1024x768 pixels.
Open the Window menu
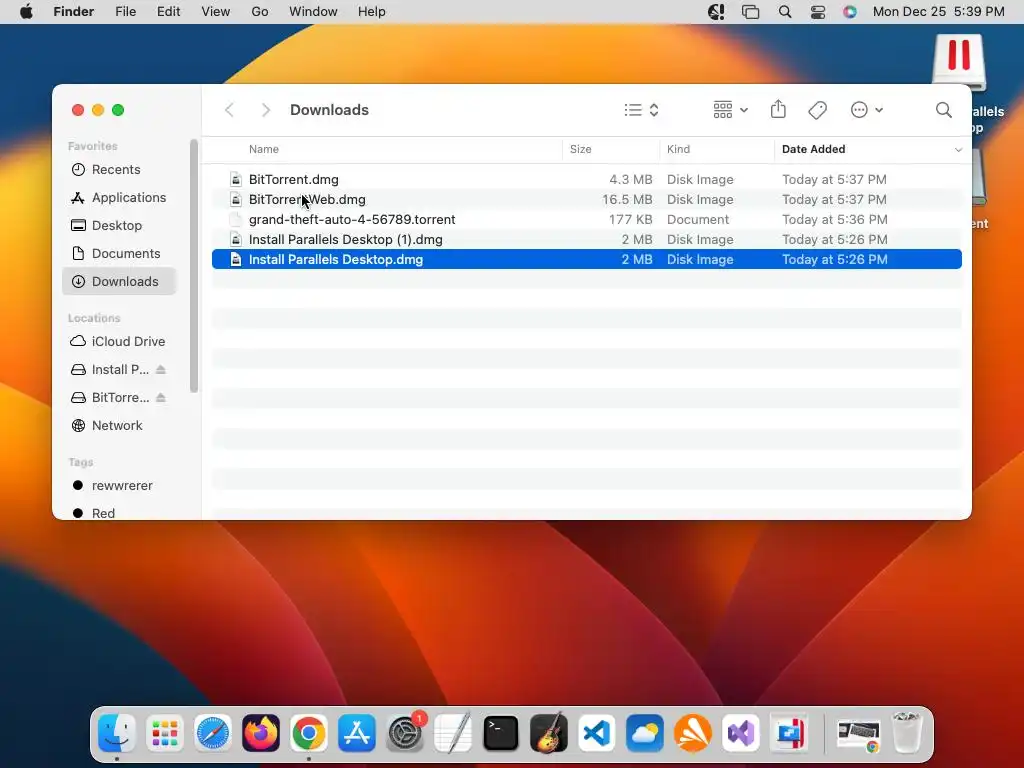(313, 12)
